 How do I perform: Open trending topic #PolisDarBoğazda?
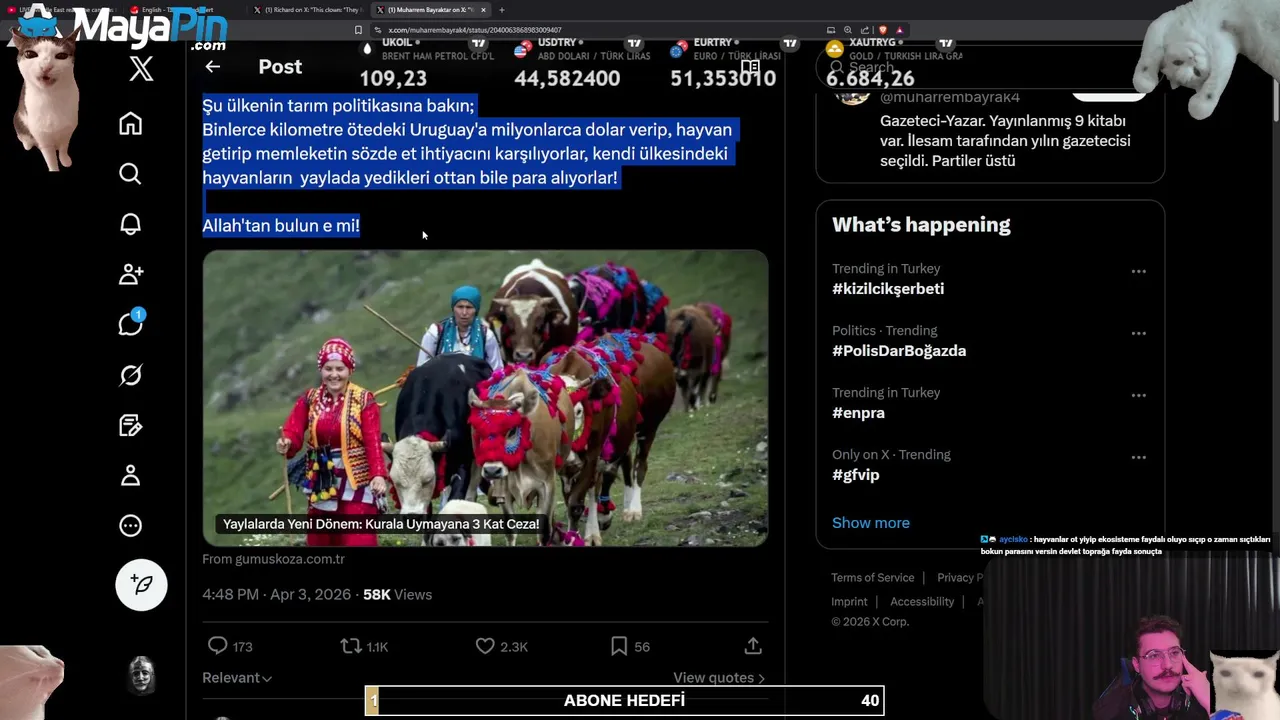[x=899, y=351]
